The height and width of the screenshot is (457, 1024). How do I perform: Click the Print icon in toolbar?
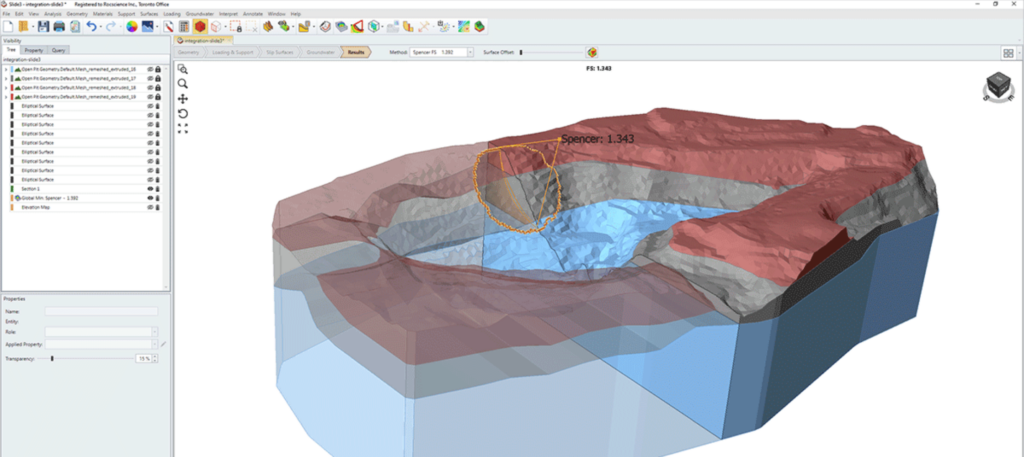(59, 27)
